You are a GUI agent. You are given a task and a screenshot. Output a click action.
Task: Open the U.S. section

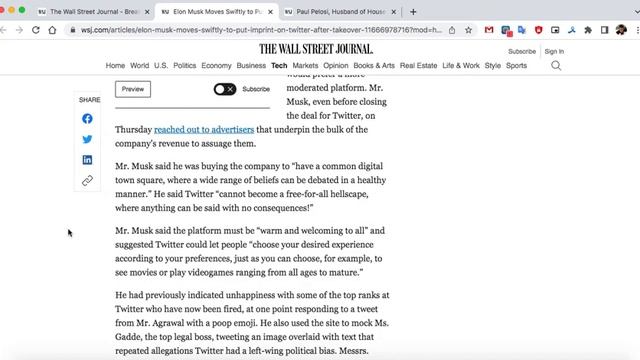tap(161, 65)
